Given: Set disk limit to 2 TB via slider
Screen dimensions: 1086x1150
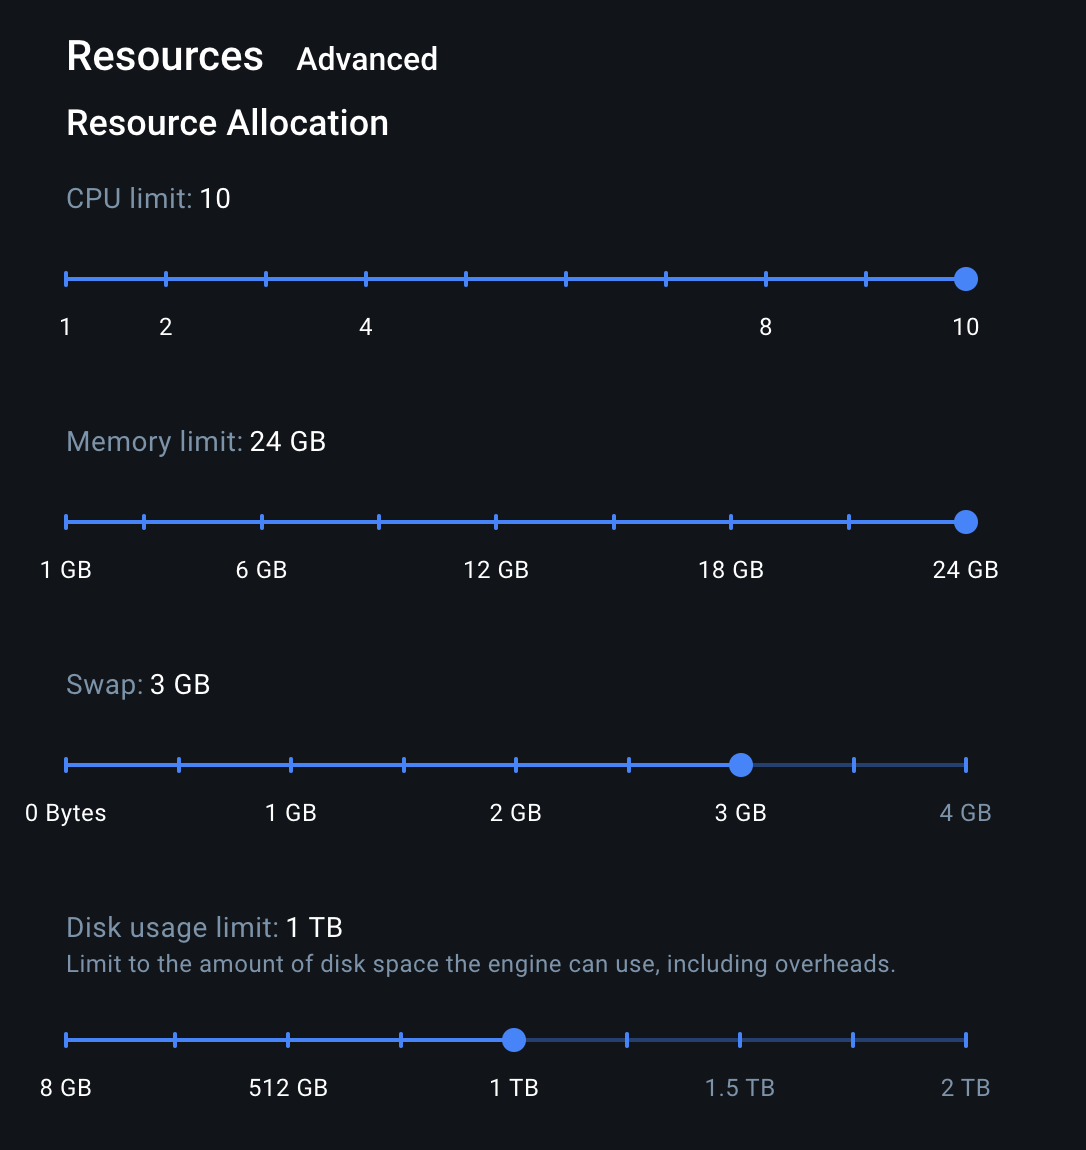Looking at the screenshot, I should click(965, 1040).
